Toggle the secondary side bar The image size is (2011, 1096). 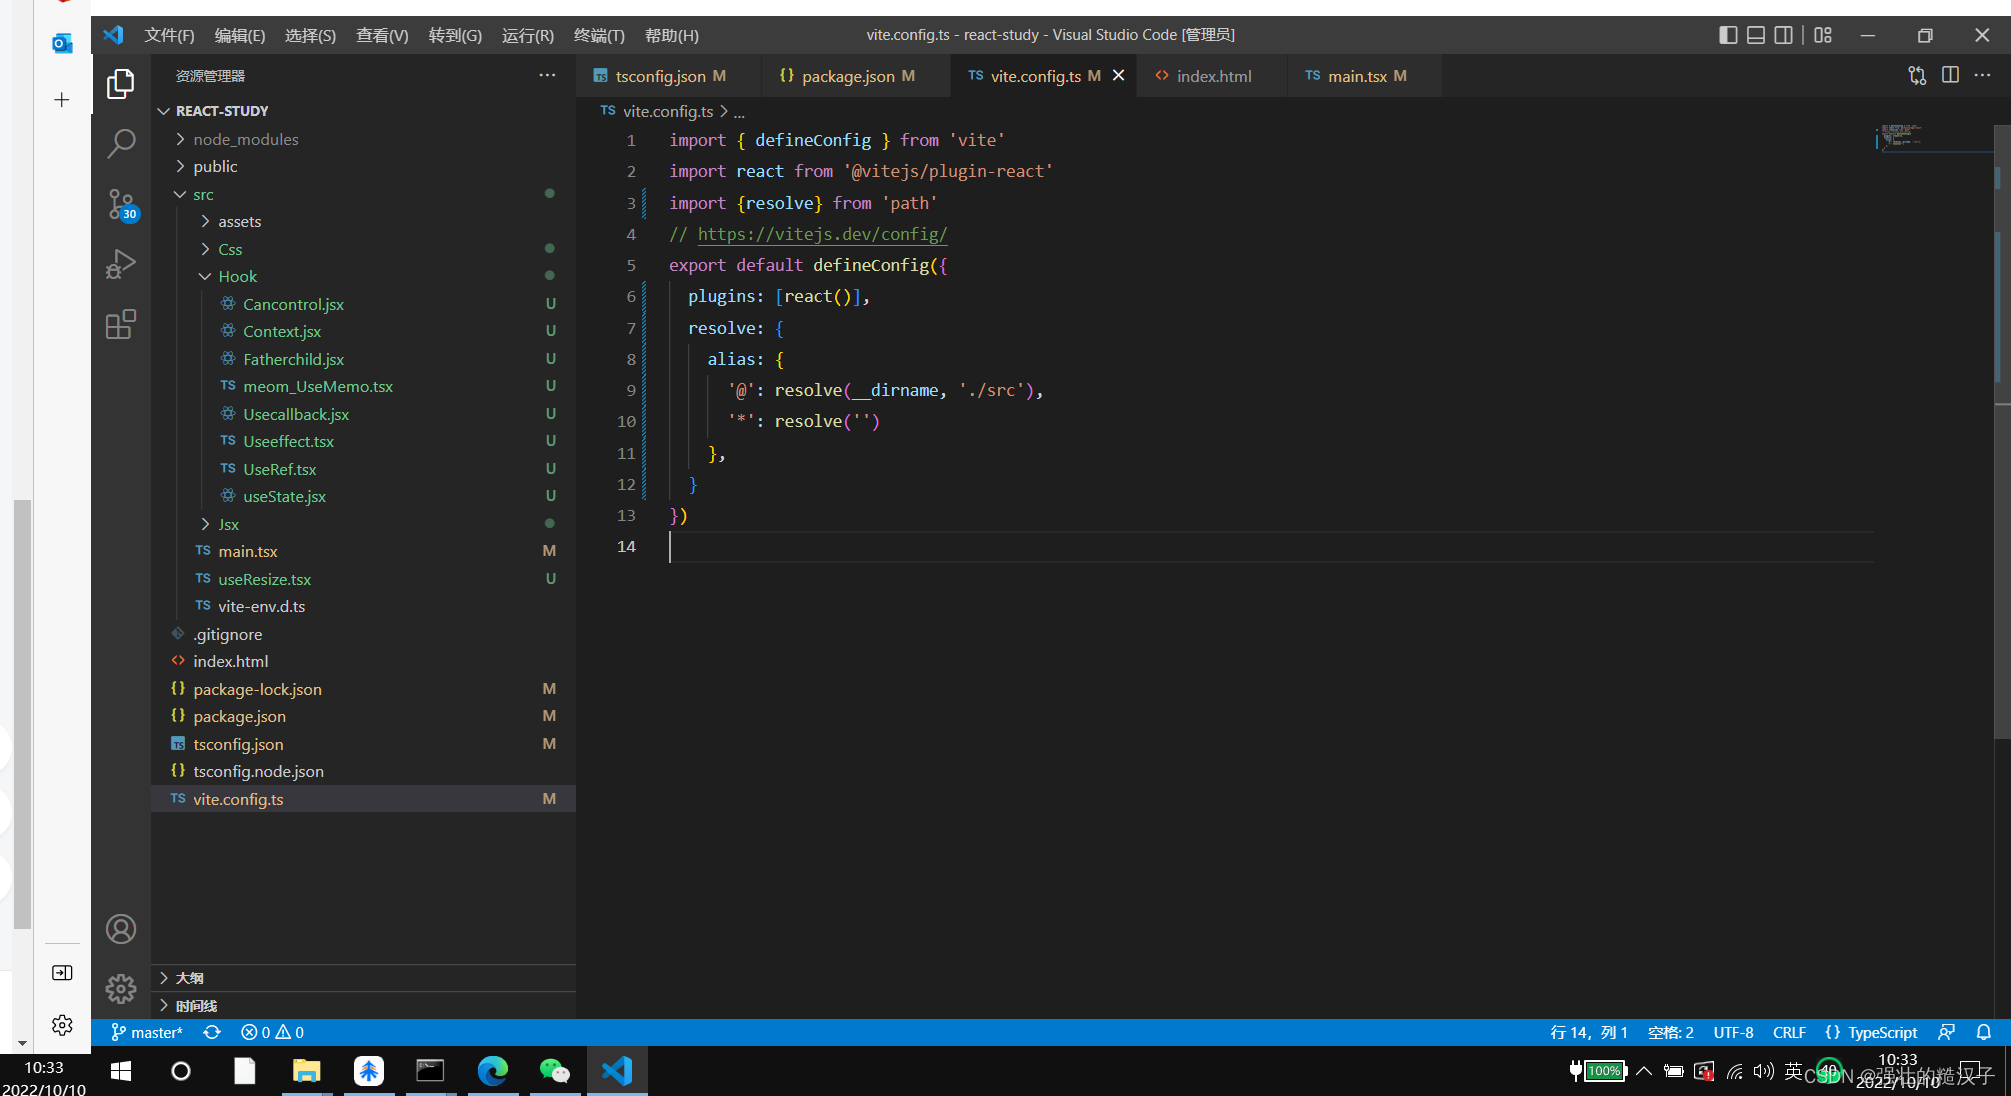point(1783,34)
